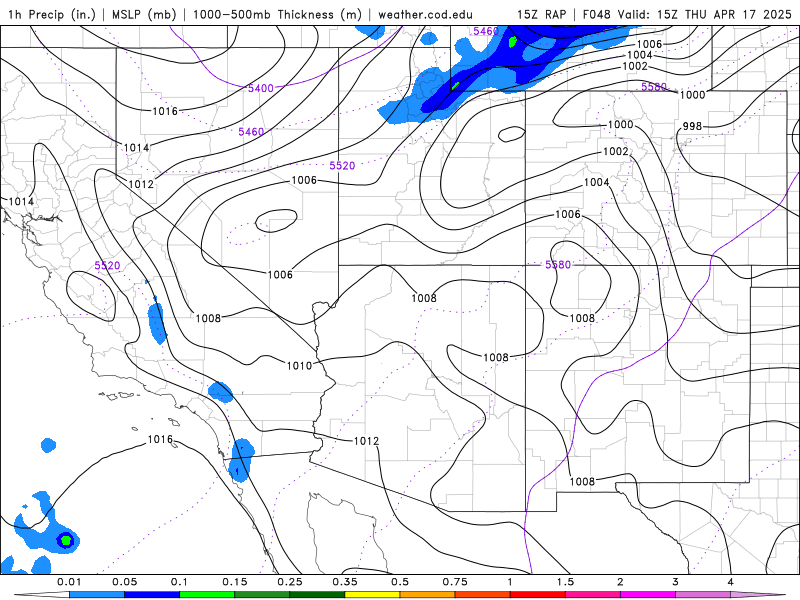Select the magenta 2–3 legend swatch
Screen dimensions: 800x600
(648, 595)
